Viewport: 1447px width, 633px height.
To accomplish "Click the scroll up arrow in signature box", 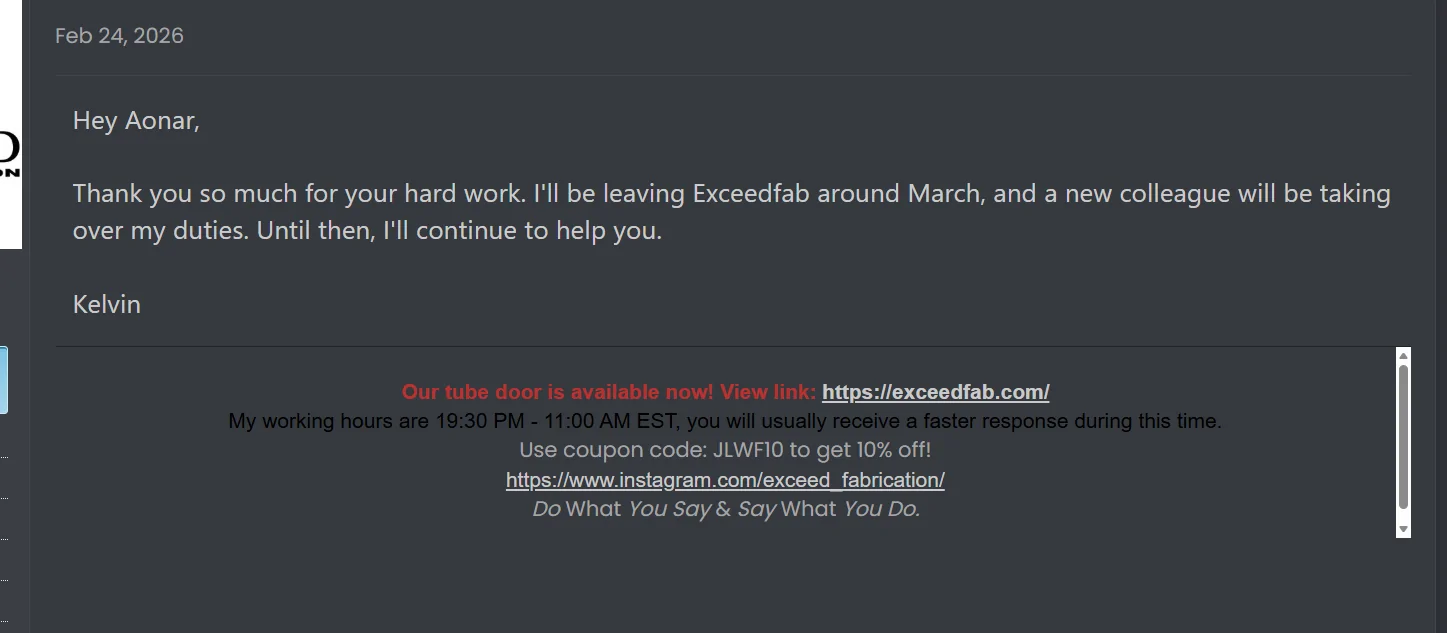I will (x=1403, y=356).
